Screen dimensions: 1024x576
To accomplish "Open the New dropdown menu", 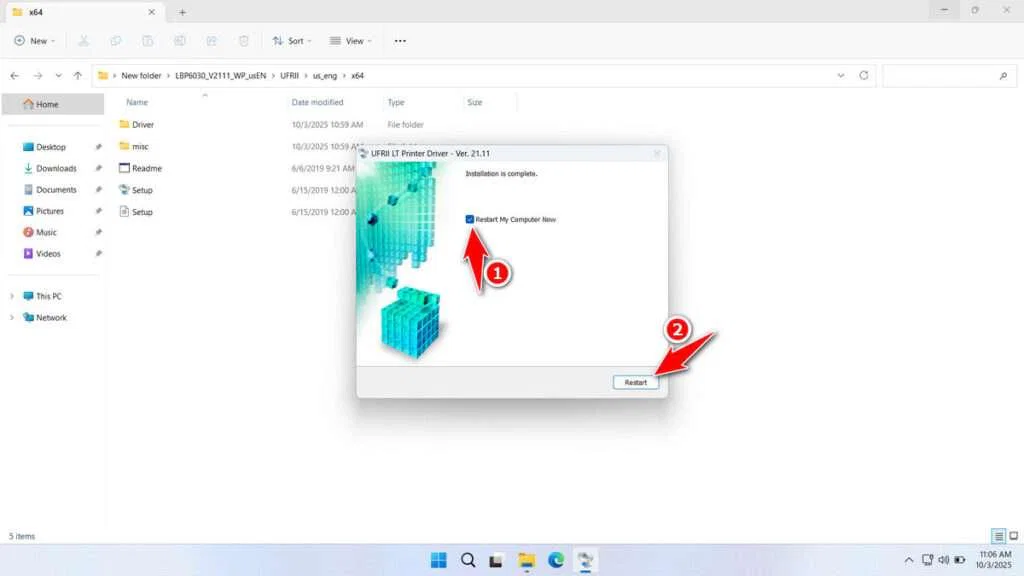I will click(x=35, y=41).
